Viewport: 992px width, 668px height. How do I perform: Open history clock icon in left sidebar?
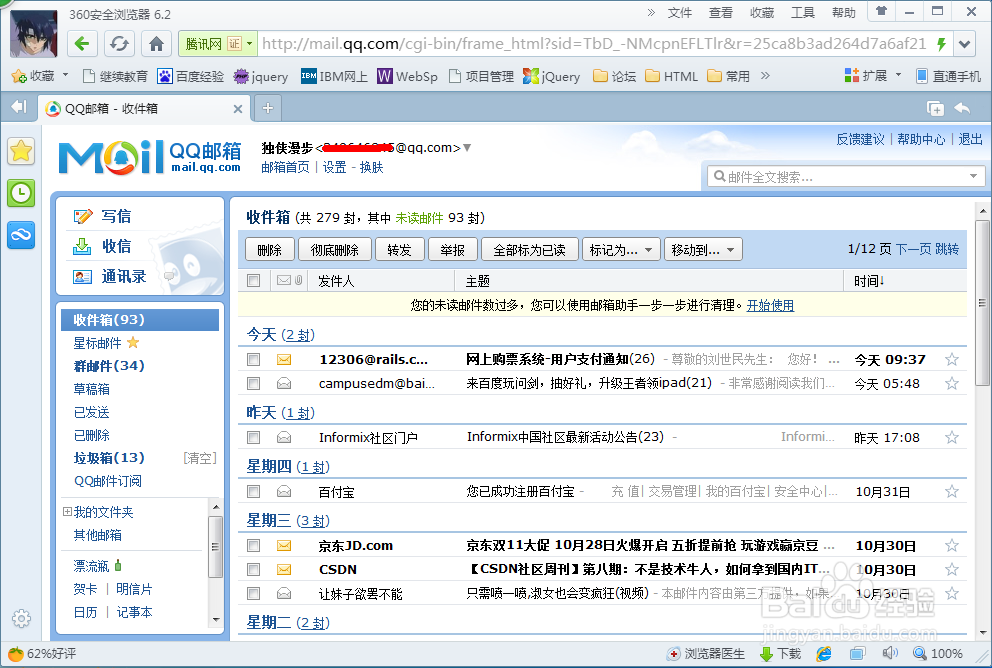21,192
